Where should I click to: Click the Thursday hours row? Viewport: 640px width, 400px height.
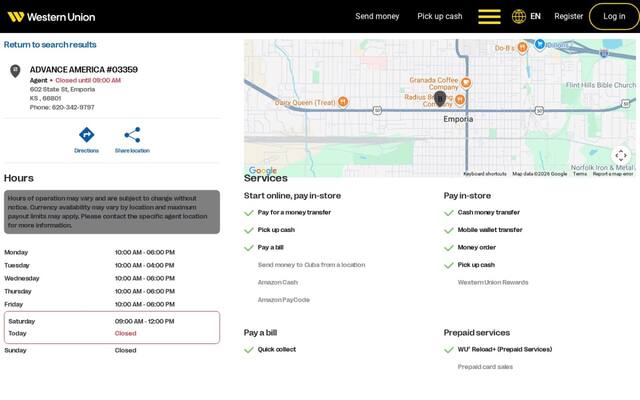pyautogui.click(x=112, y=291)
